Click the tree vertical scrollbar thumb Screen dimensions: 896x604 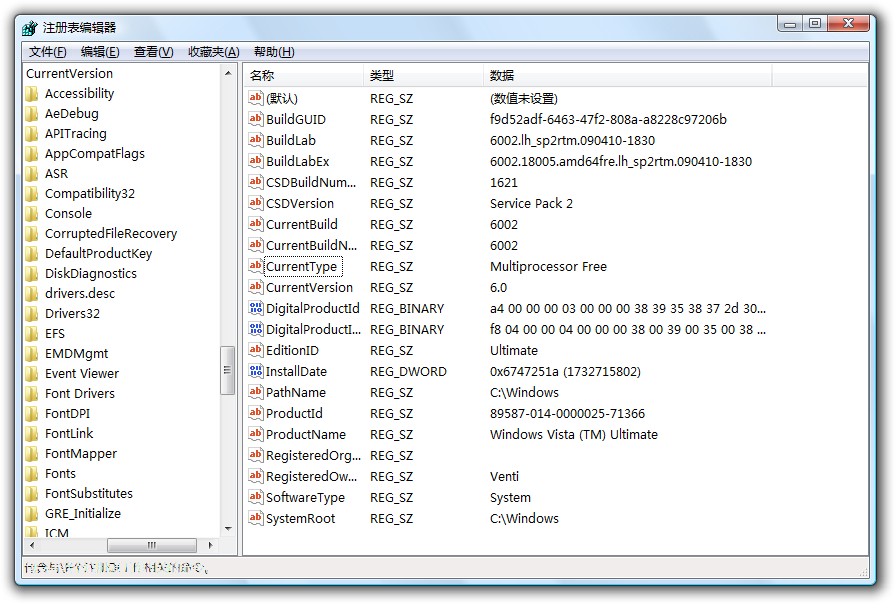(227, 370)
